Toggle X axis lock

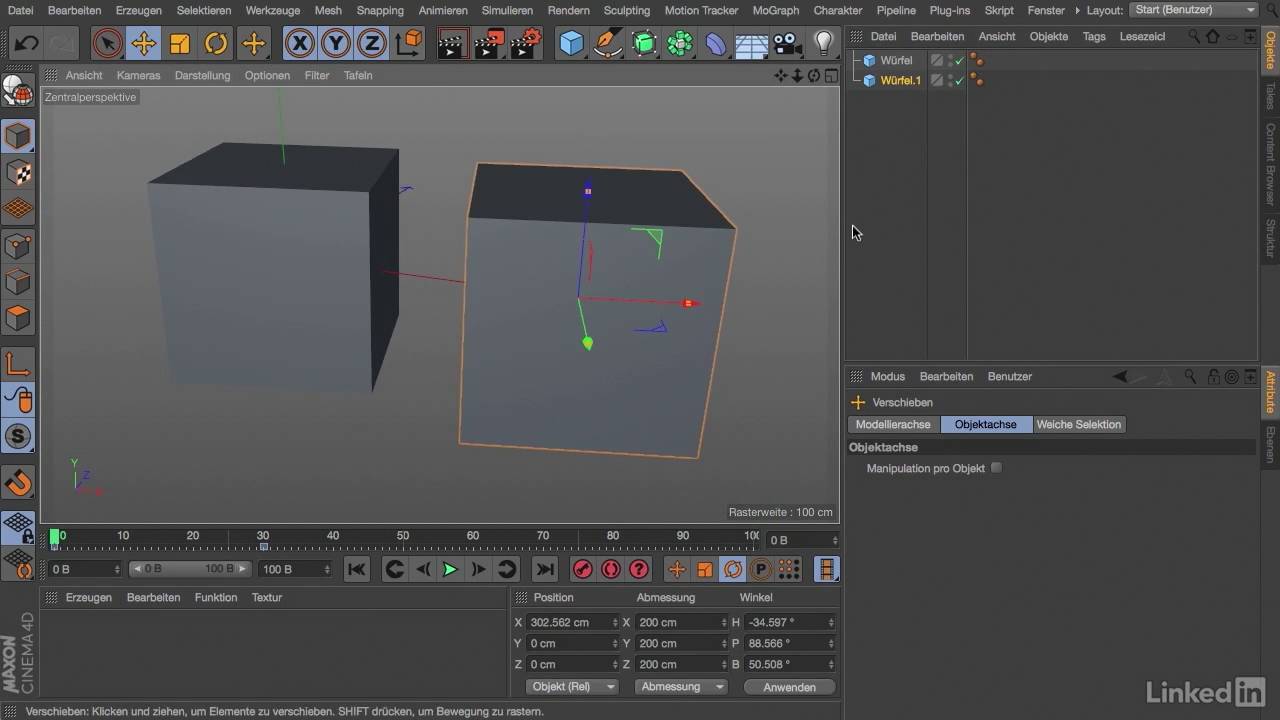[x=299, y=44]
